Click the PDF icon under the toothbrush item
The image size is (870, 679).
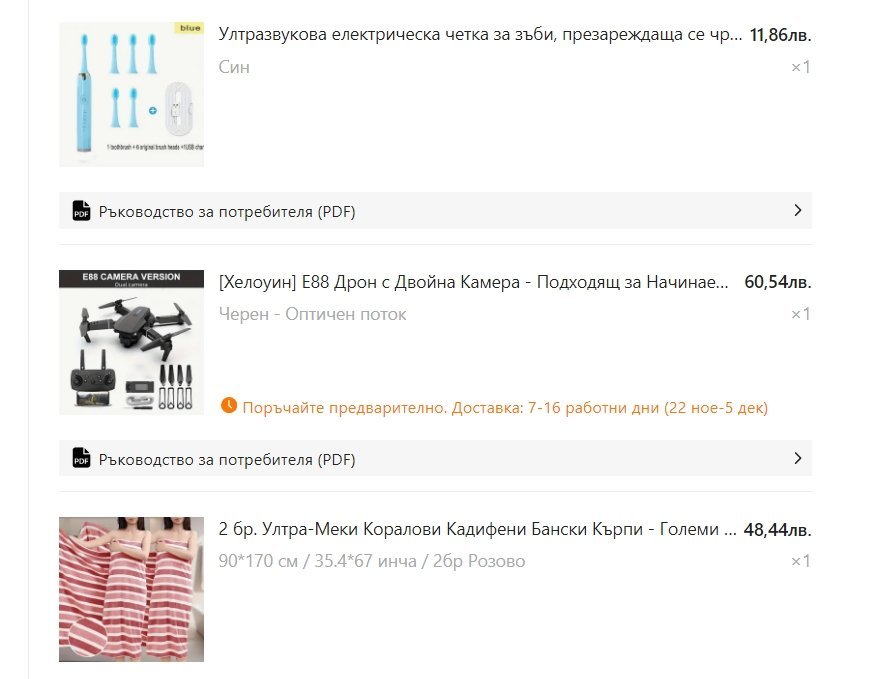point(82,211)
